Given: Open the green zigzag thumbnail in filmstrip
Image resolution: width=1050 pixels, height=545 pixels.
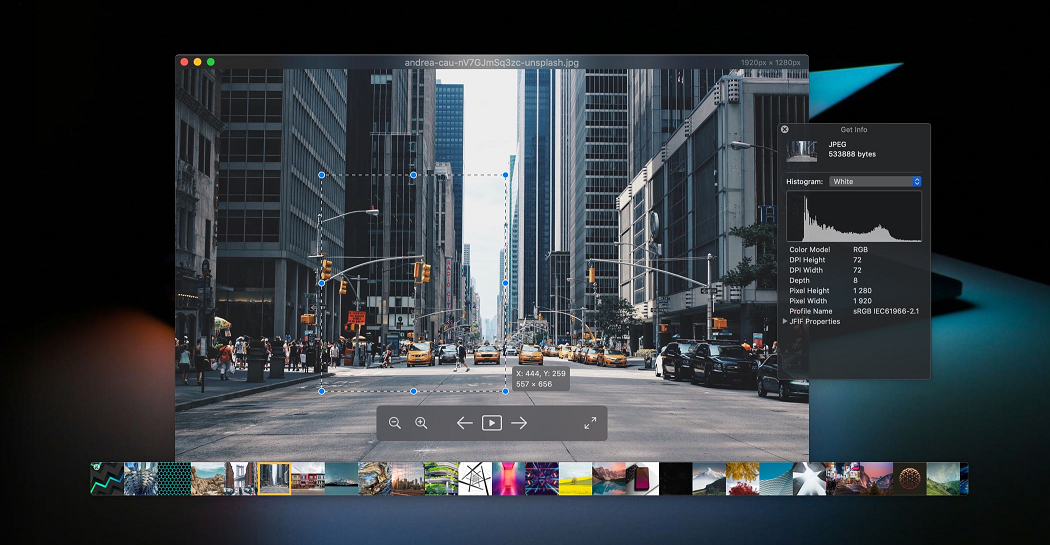Looking at the screenshot, I should point(107,479).
